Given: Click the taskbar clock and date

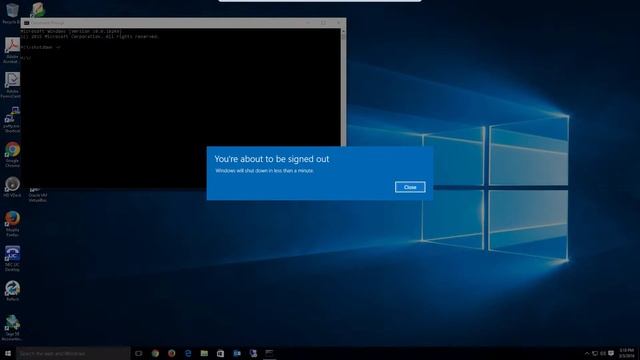Looking at the screenshot, I should pos(627,353).
